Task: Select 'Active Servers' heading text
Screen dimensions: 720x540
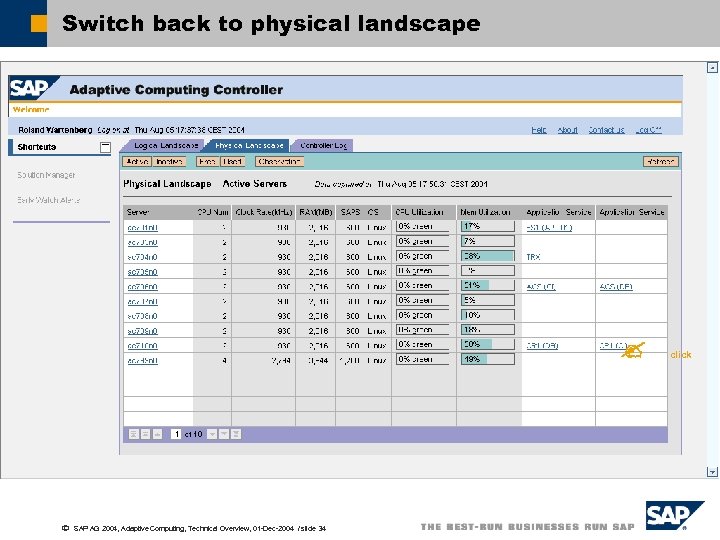Action: tap(255, 184)
